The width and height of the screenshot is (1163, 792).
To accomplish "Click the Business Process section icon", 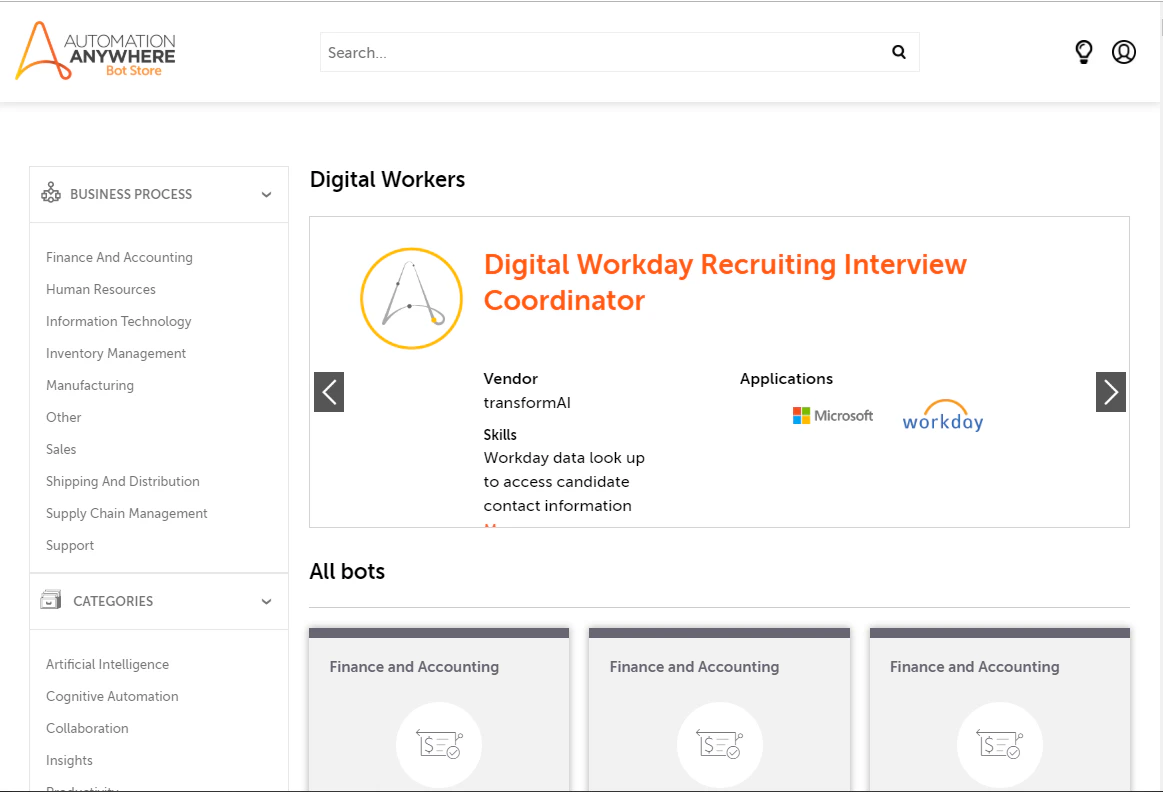I will click(51, 193).
